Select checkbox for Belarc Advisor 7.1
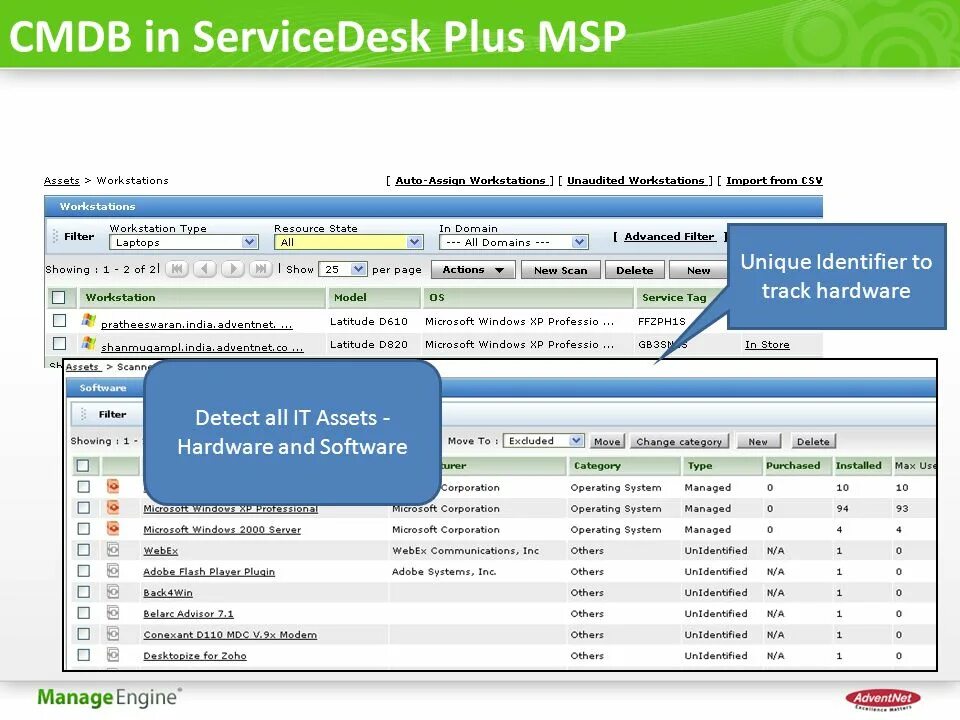The width and height of the screenshot is (960, 720). (83, 613)
